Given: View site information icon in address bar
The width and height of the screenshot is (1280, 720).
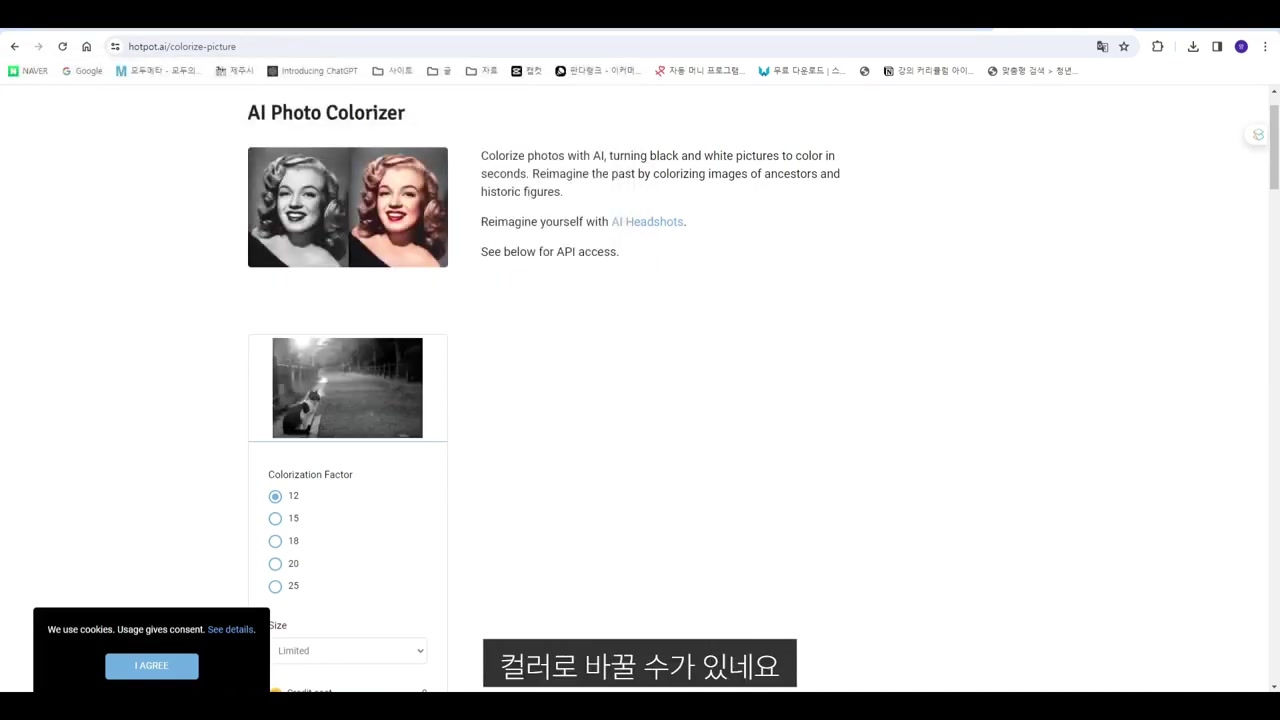Looking at the screenshot, I should click(x=115, y=47).
